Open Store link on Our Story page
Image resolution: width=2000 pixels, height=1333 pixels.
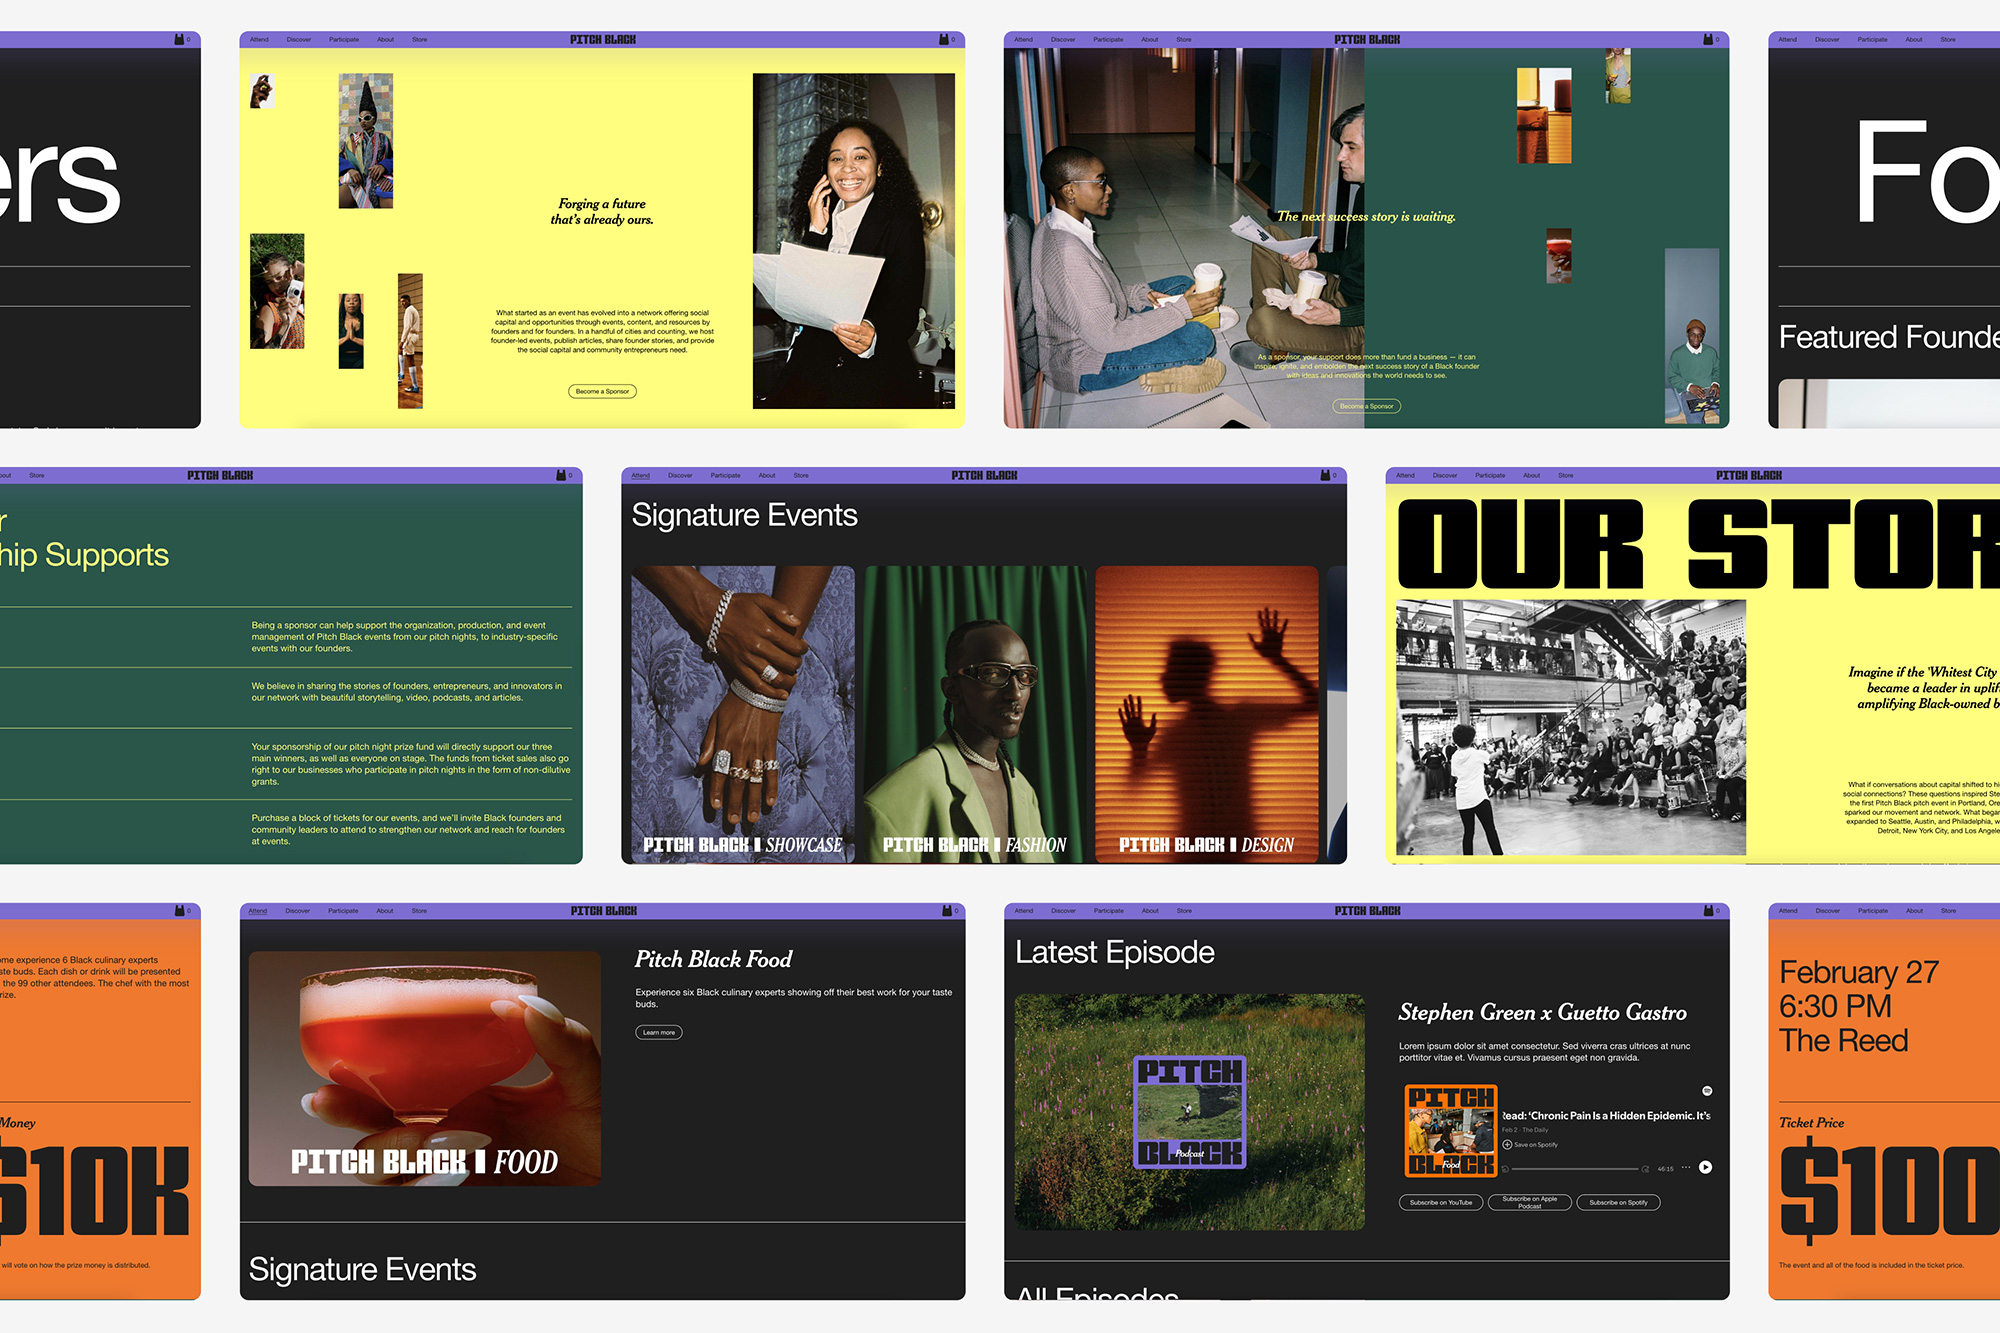tap(1565, 476)
